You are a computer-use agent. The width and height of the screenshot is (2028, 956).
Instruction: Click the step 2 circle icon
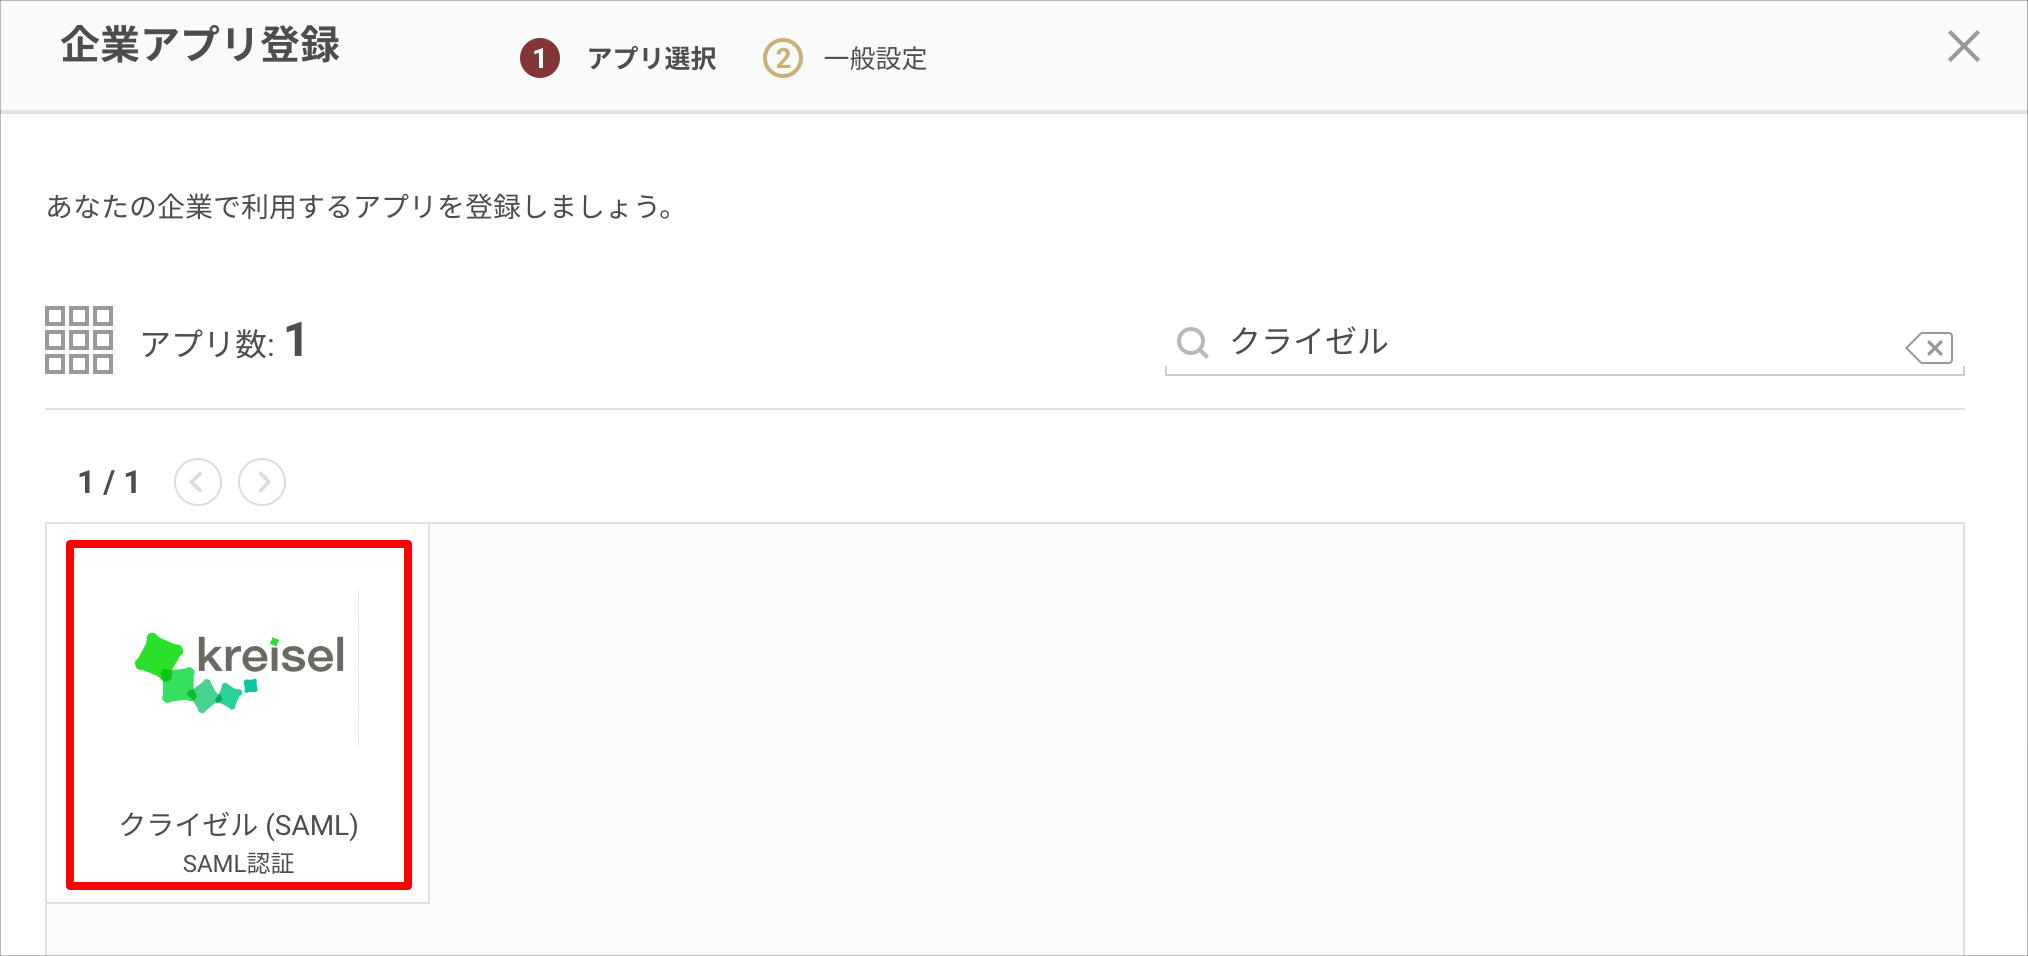[x=783, y=58]
